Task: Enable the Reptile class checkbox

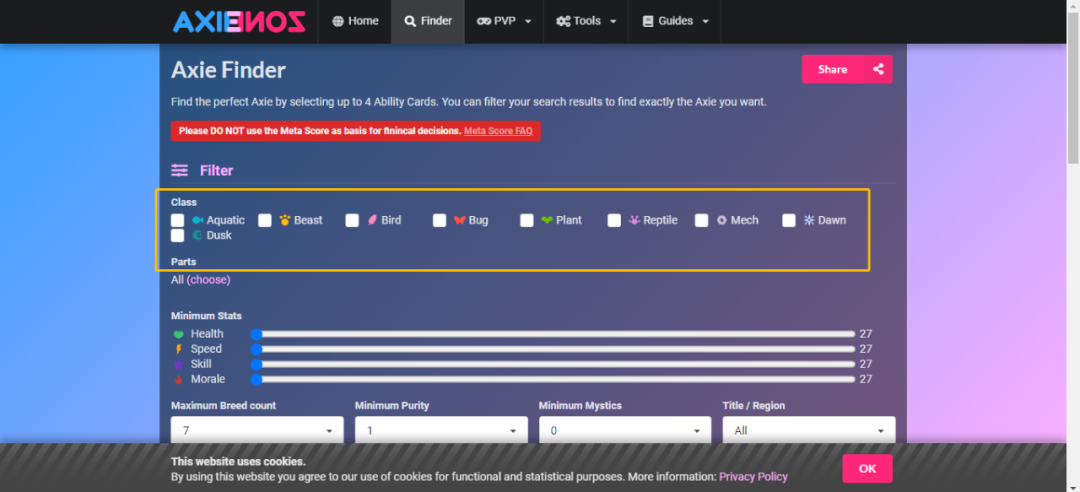Action: tap(614, 220)
